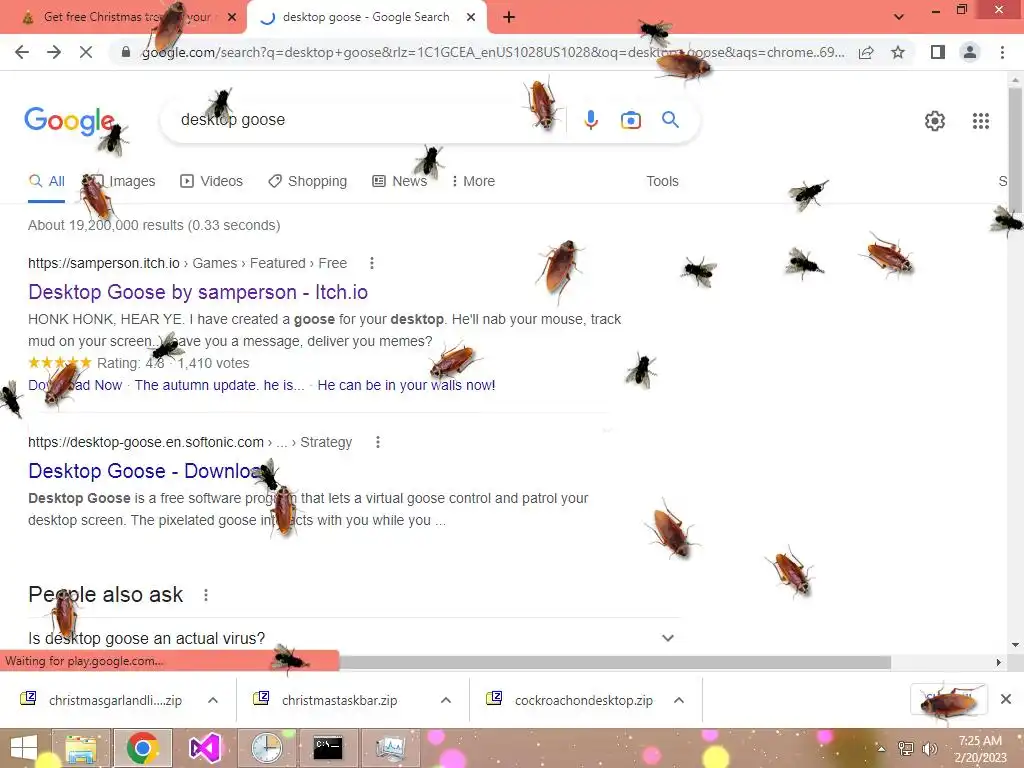Screen dimensions: 1024x768
Task: Open network status in system tray
Action: point(906,749)
